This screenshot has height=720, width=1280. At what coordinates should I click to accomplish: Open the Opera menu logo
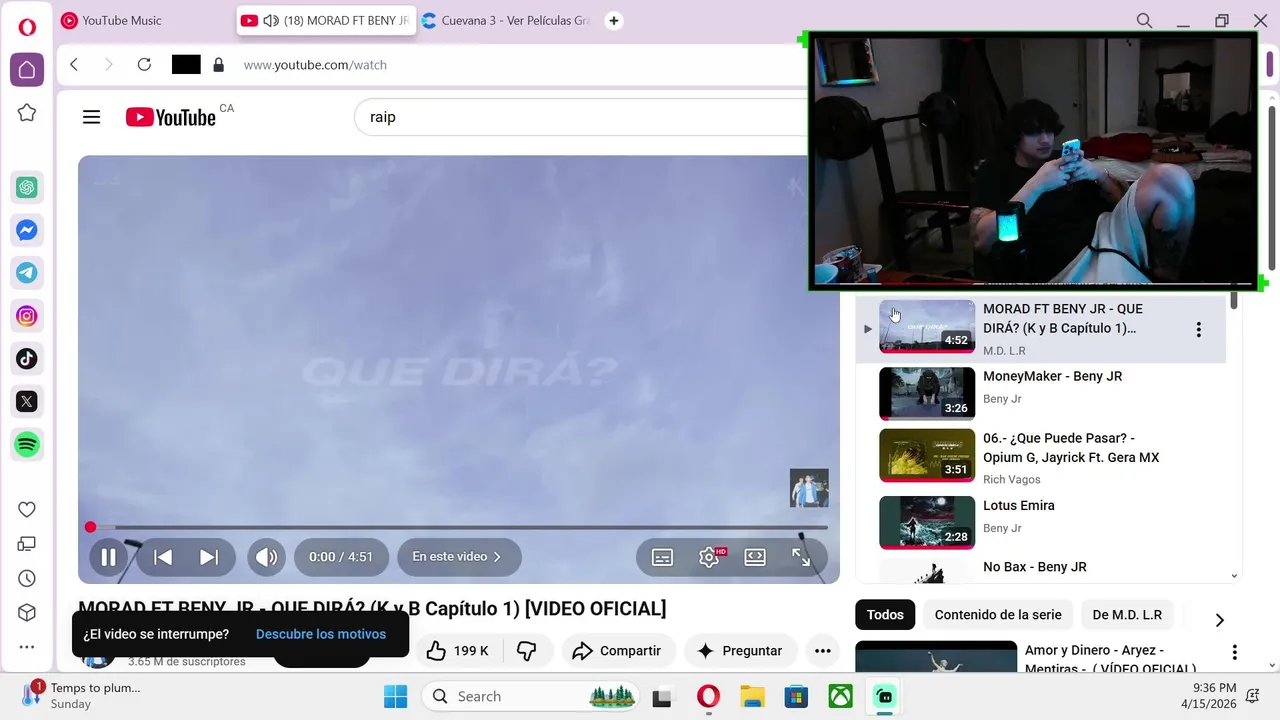coord(27,27)
